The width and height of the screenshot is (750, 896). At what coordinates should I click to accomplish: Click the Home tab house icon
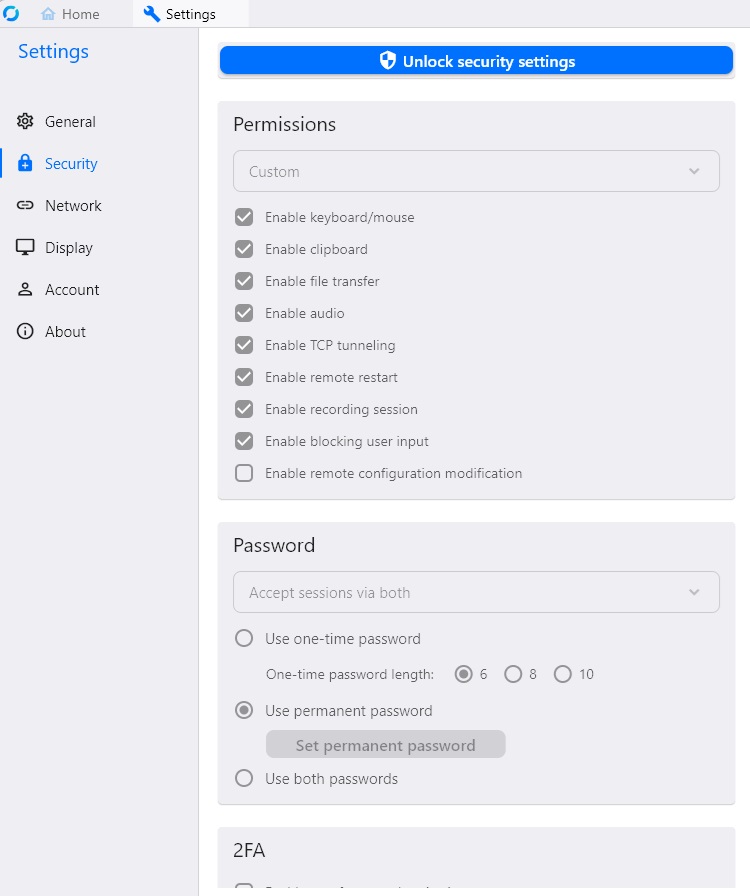(x=48, y=14)
